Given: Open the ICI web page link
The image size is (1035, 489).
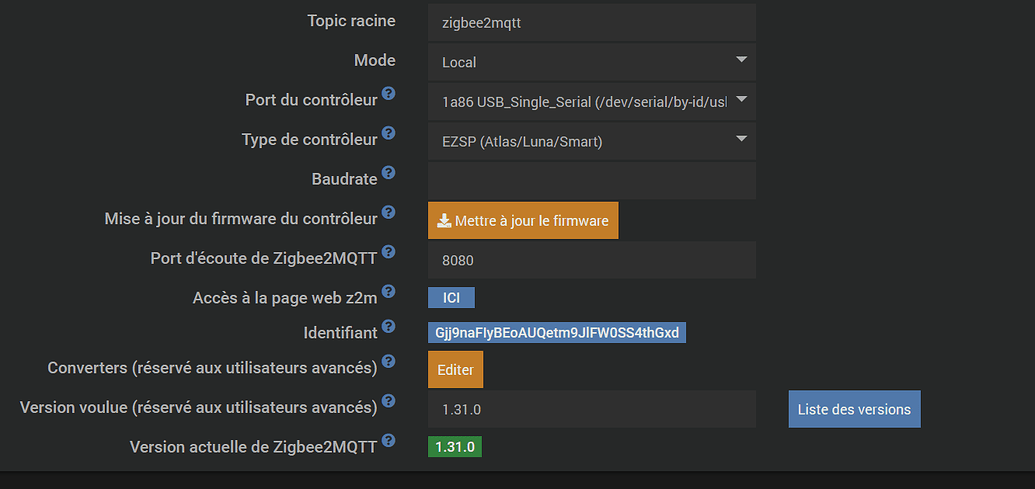Looking at the screenshot, I should pos(451,298).
